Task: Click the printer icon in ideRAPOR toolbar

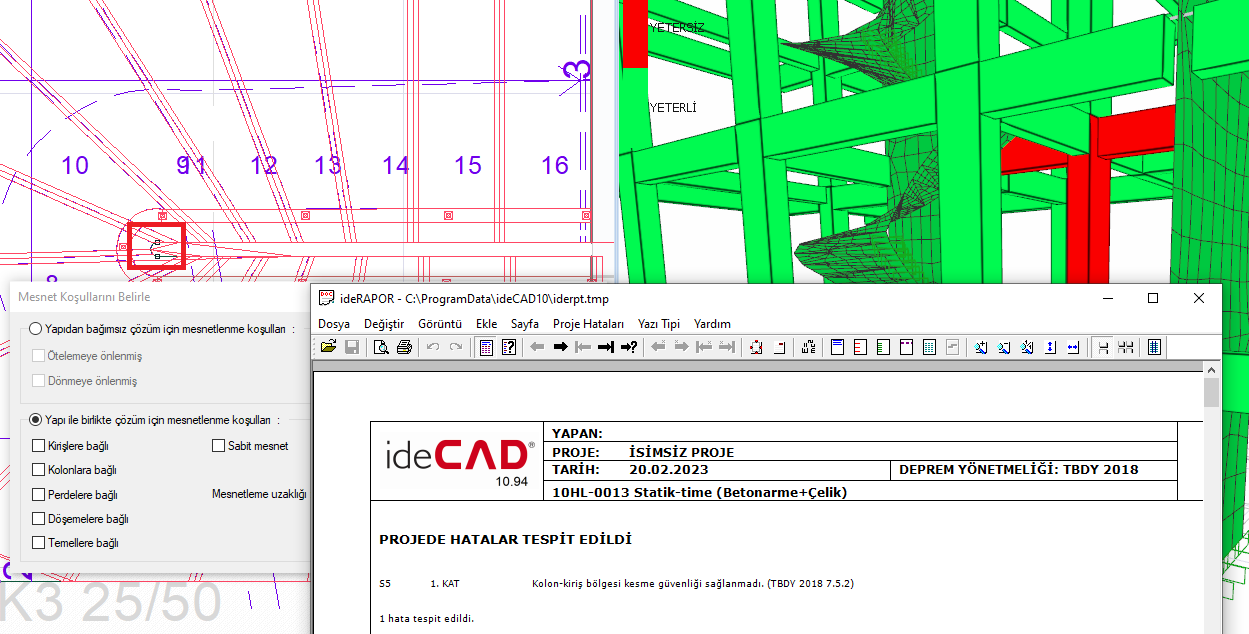Action: tap(404, 347)
